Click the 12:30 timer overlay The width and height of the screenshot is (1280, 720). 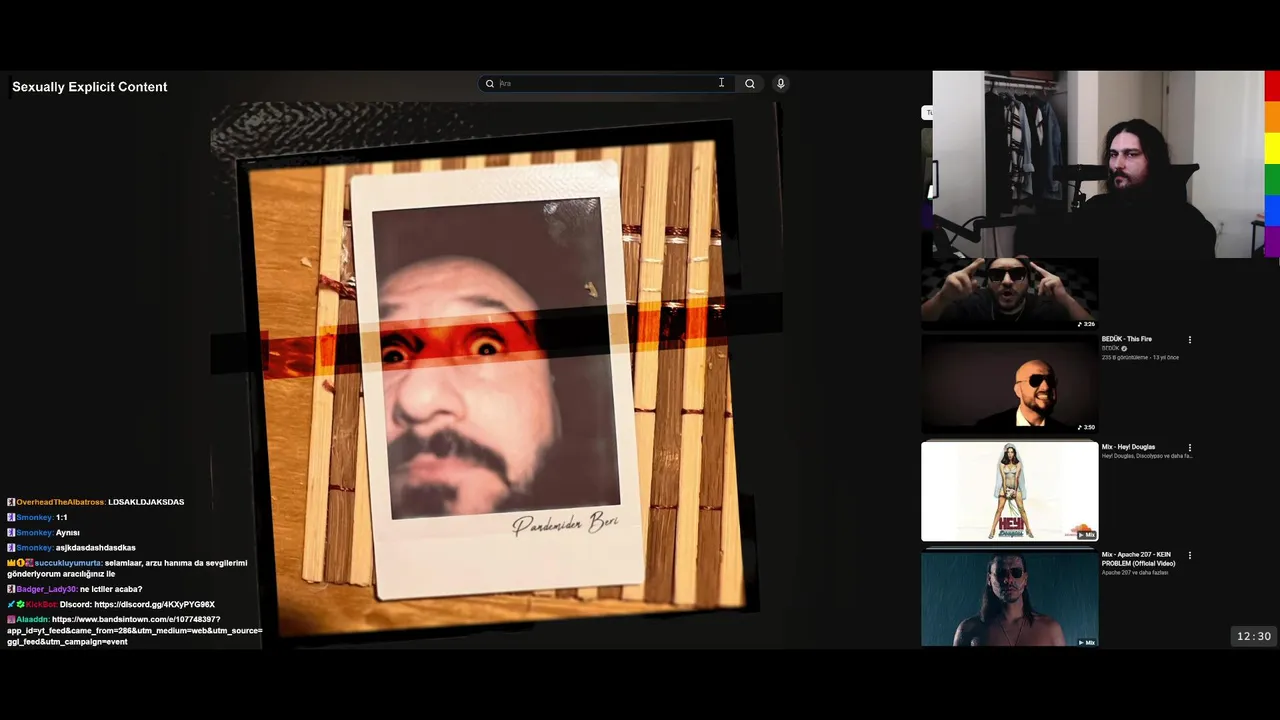[x=1254, y=636]
